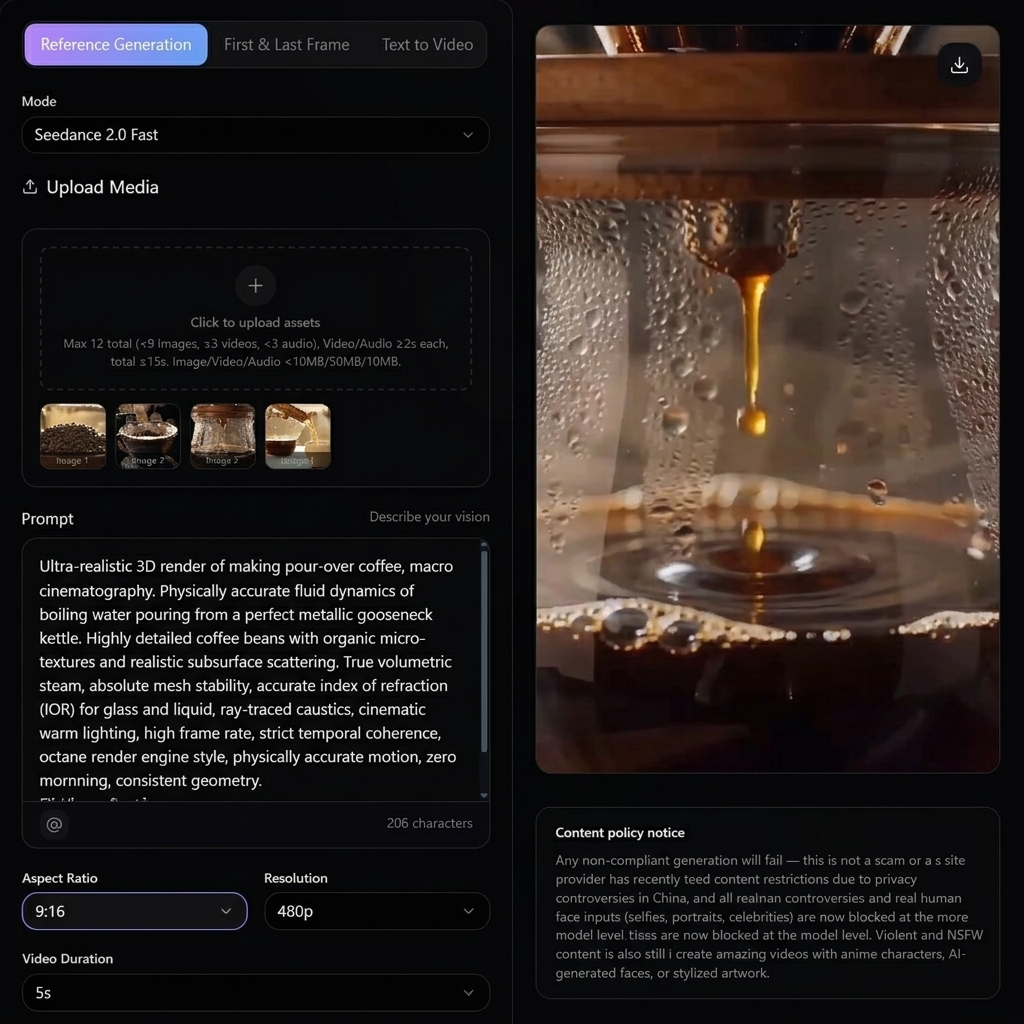Image resolution: width=1024 pixels, height=1024 pixels.
Task: Select the Image 2 thumbnail
Action: pos(148,436)
